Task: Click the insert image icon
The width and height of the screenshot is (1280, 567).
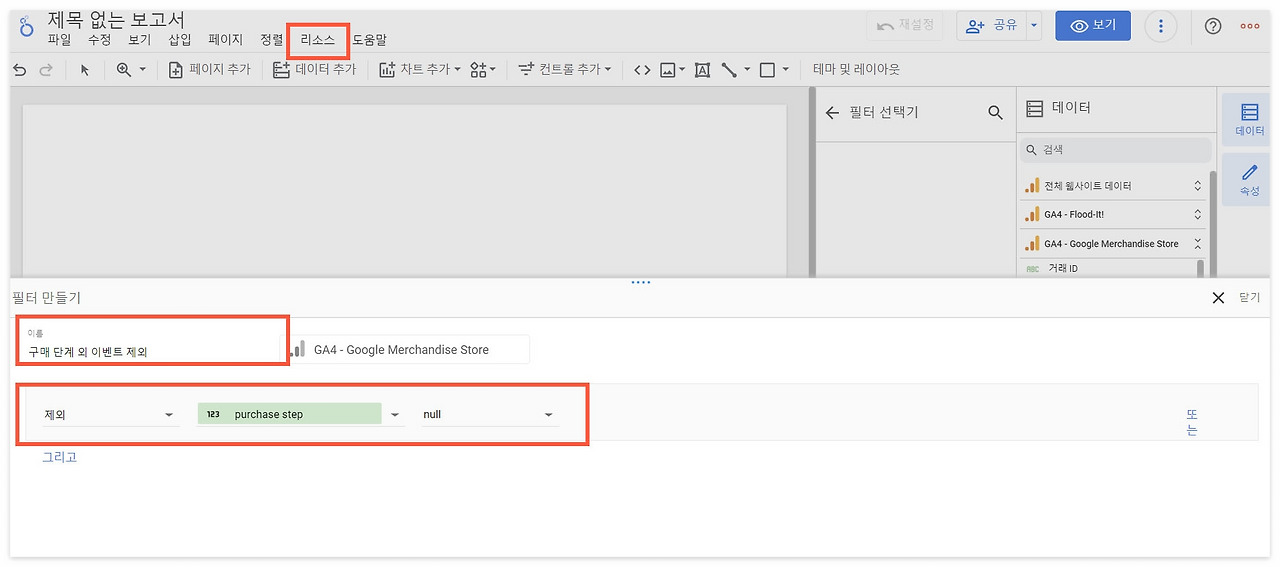Action: point(668,70)
